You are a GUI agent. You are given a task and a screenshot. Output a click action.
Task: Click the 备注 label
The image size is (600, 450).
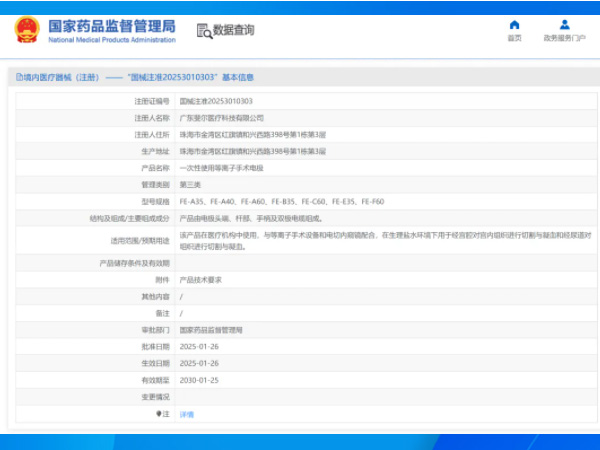(162, 313)
